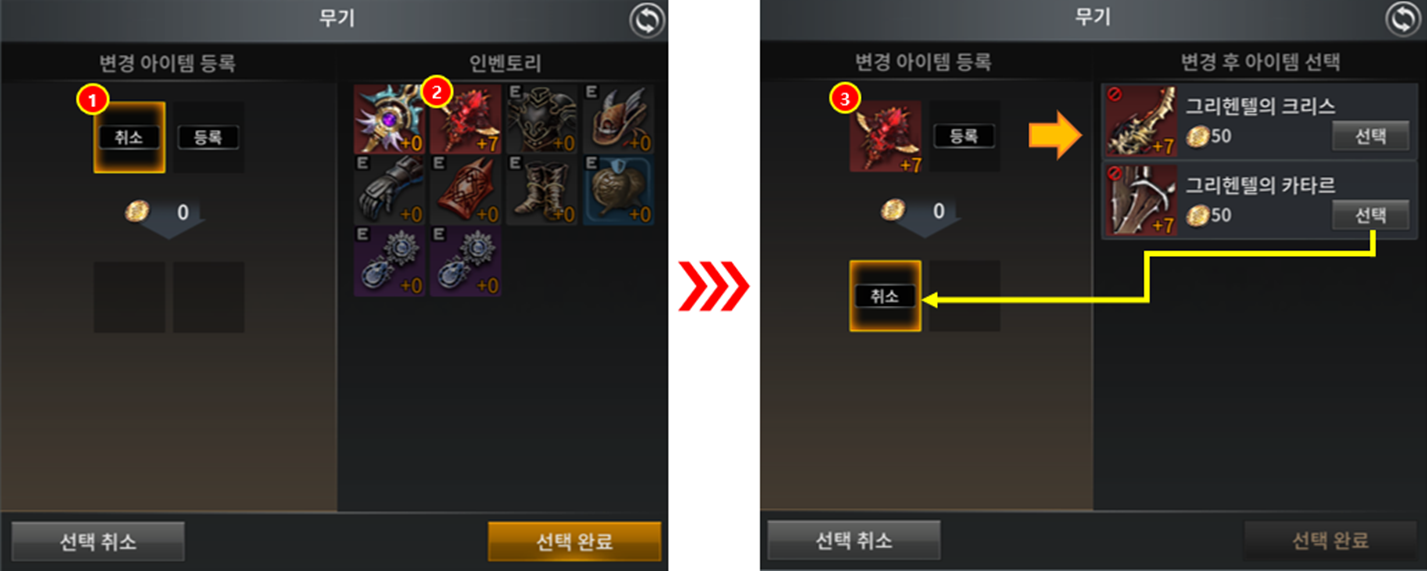
Task: Select the boots item in inventory
Action: point(543,190)
